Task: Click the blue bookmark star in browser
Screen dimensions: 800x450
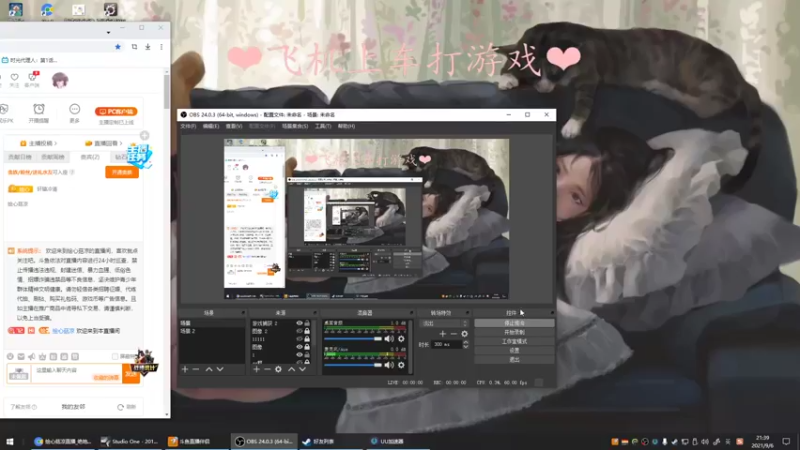Action: pos(118,46)
